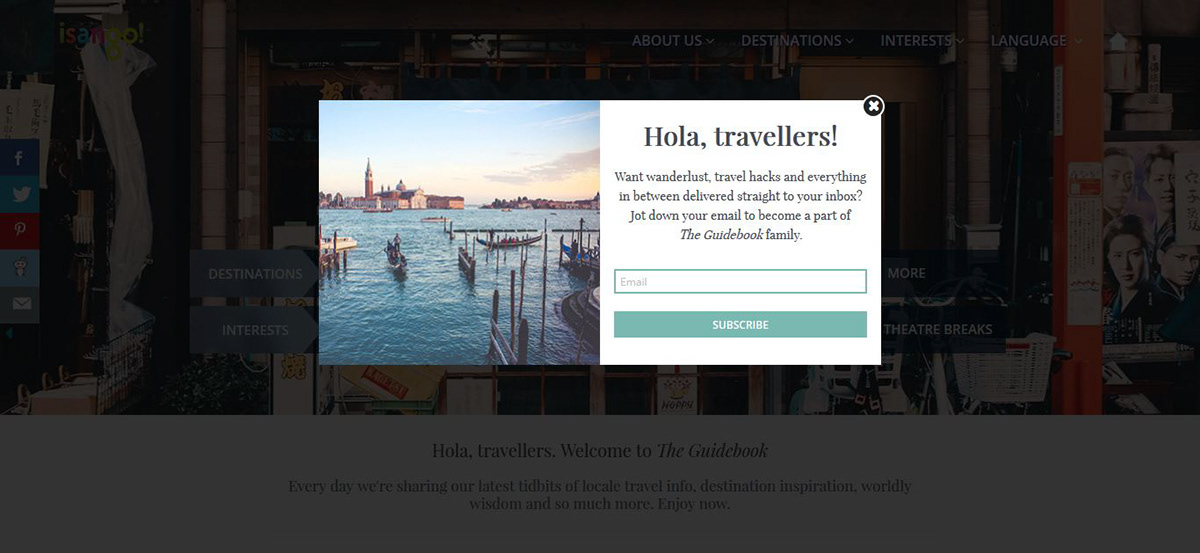Open the Interests dropdown in top navigation
This screenshot has height=553, width=1200.
[x=922, y=41]
